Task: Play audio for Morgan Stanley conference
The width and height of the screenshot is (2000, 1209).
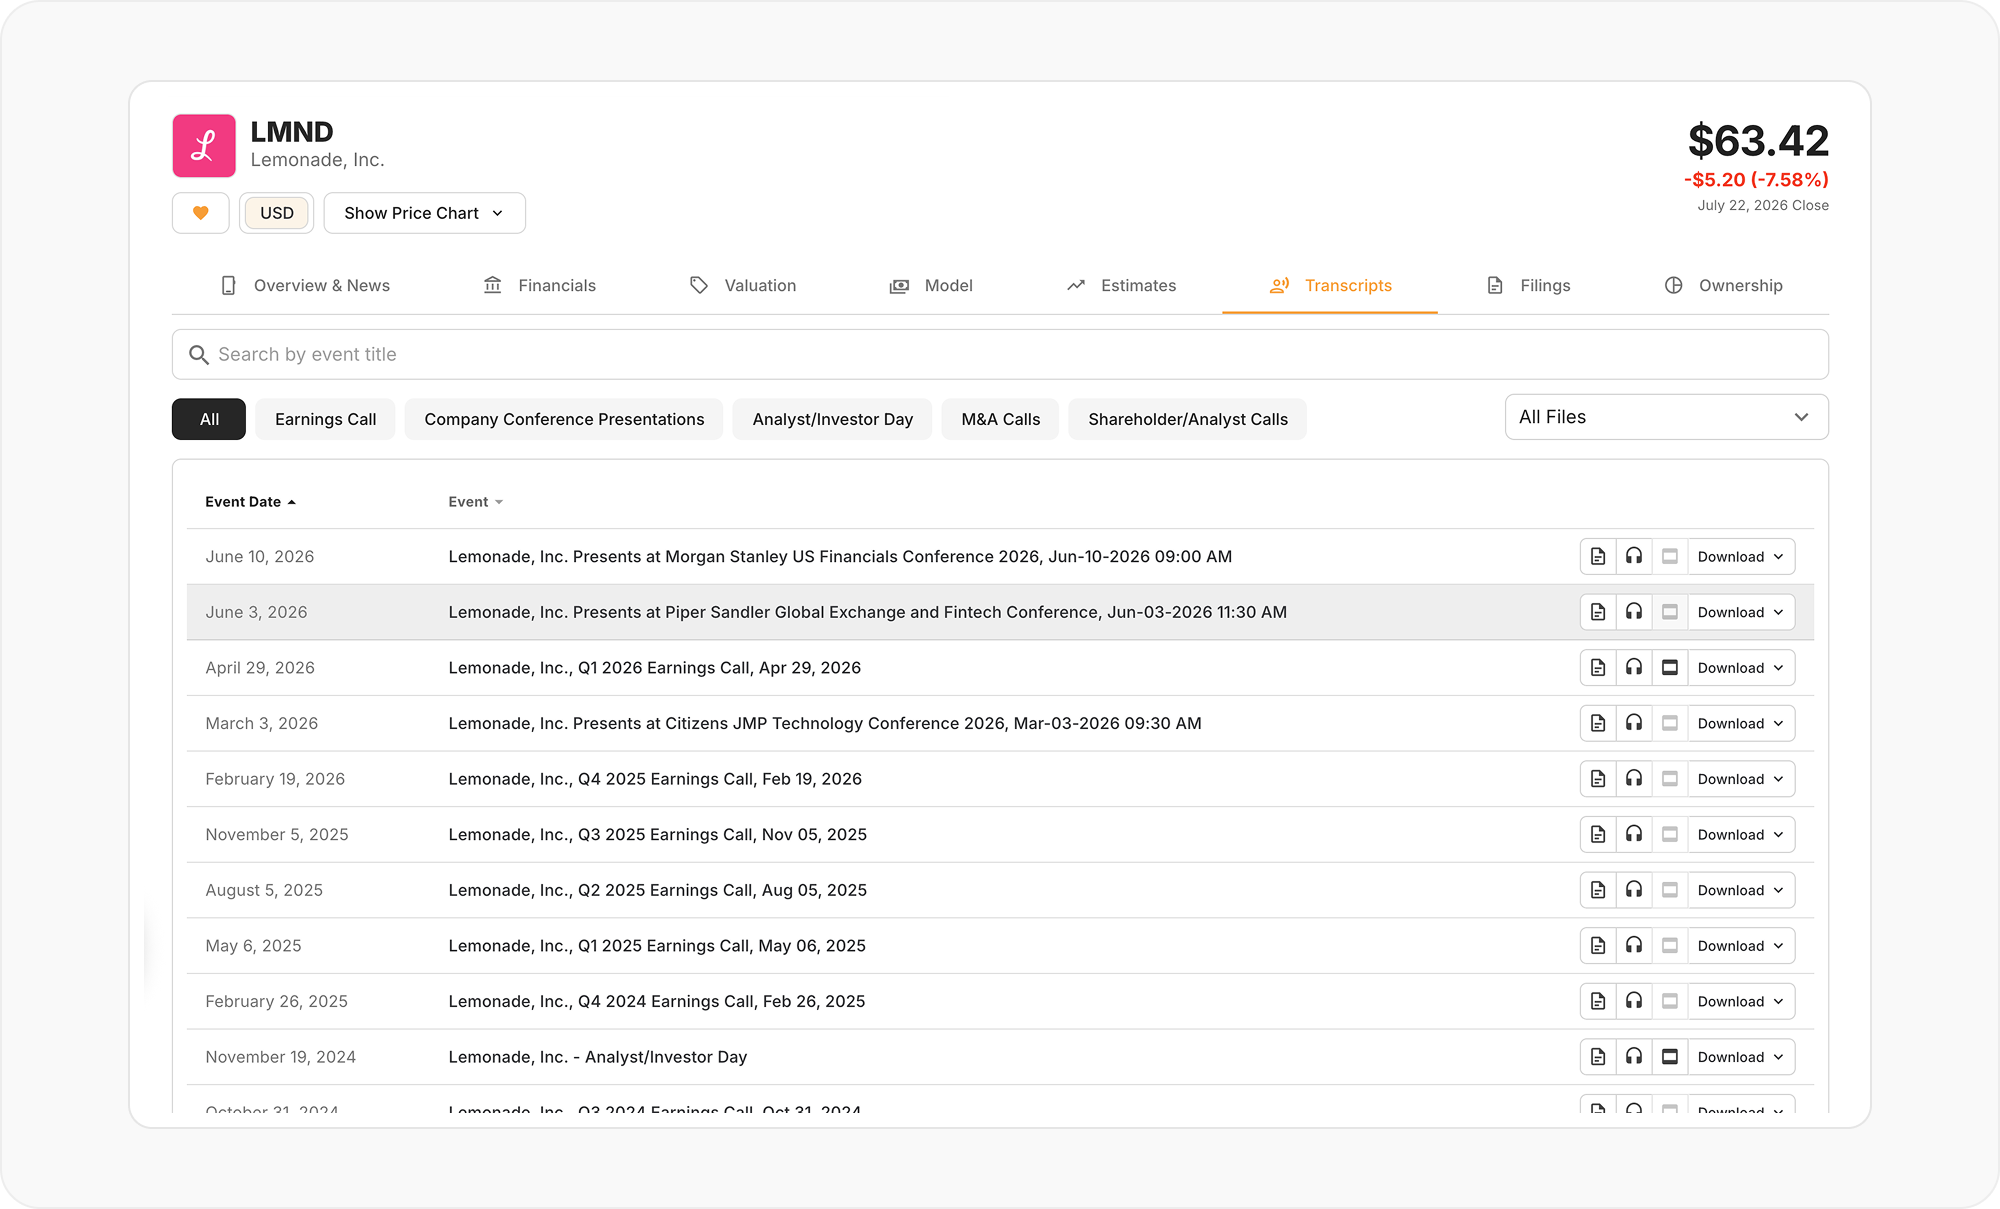Action: click(1634, 557)
